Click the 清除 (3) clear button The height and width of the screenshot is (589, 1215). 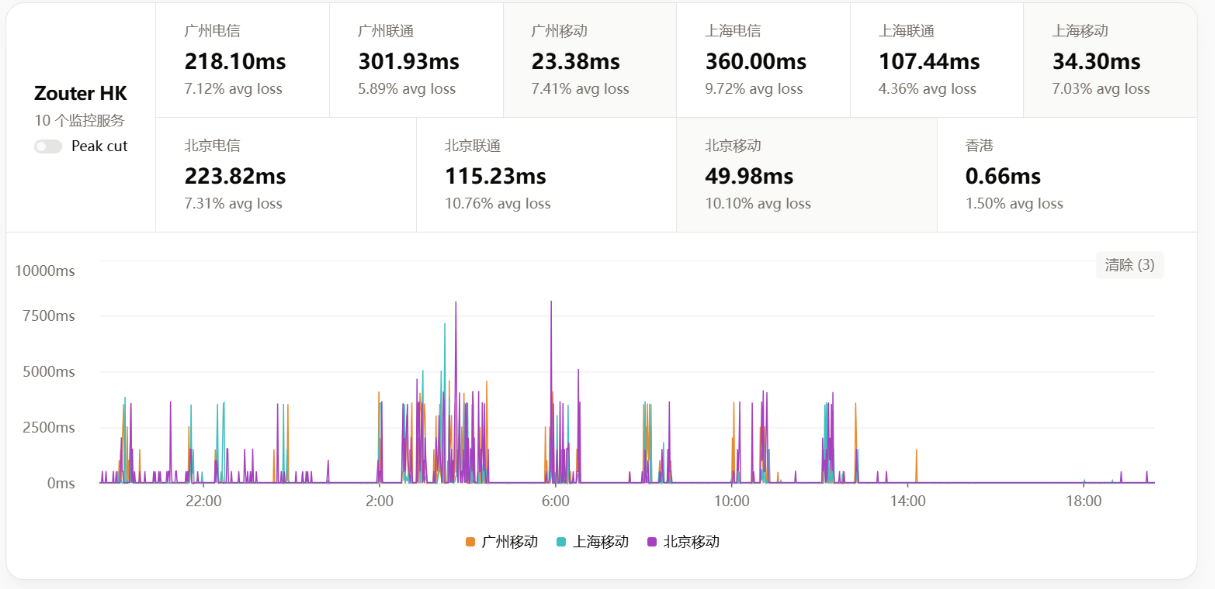(x=1129, y=265)
